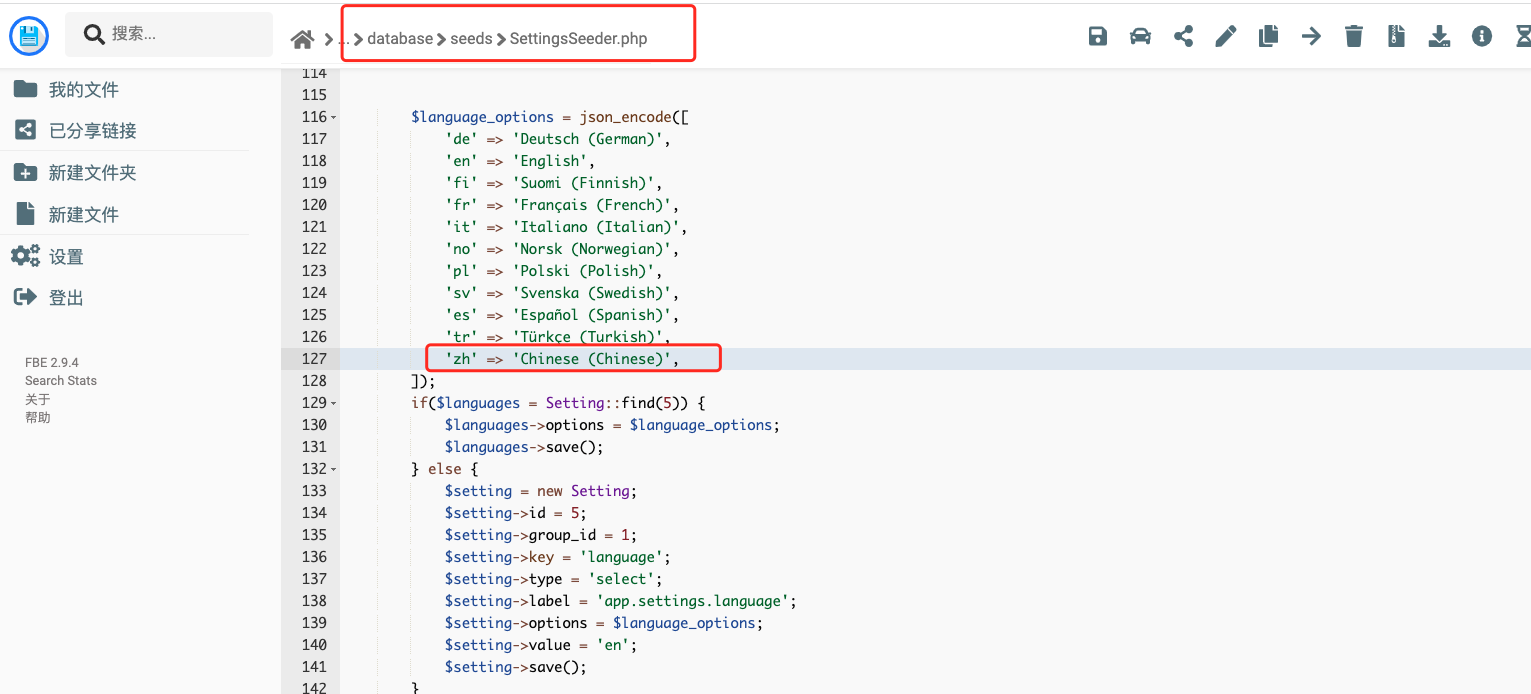The height and width of the screenshot is (694, 1531).
Task: Click the 'no' => 'Norsk (Norwegian)' line
Action: pyautogui.click(x=562, y=249)
